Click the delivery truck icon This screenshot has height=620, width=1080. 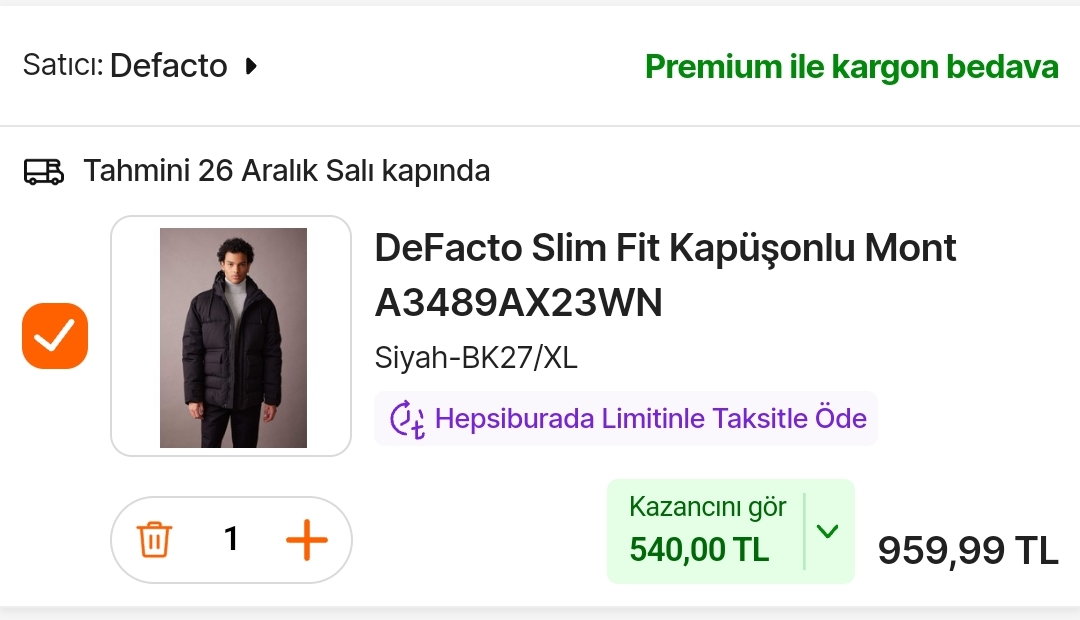coord(44,171)
